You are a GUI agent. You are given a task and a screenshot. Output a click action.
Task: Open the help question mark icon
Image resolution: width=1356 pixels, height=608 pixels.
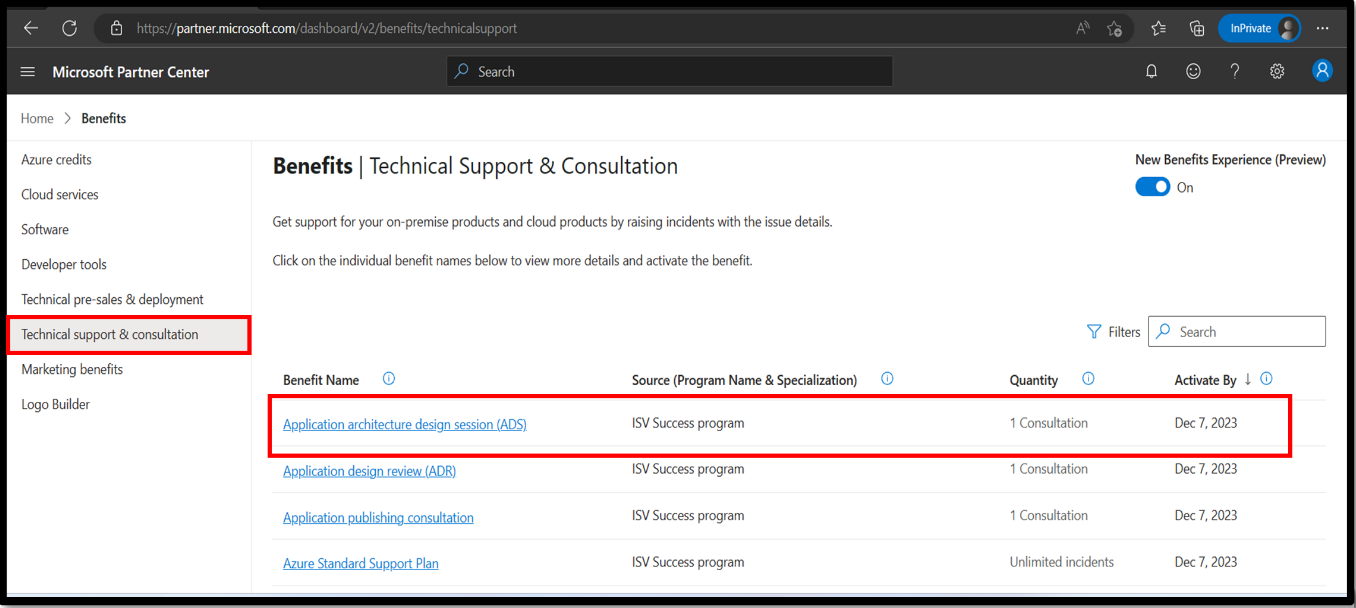click(1235, 72)
